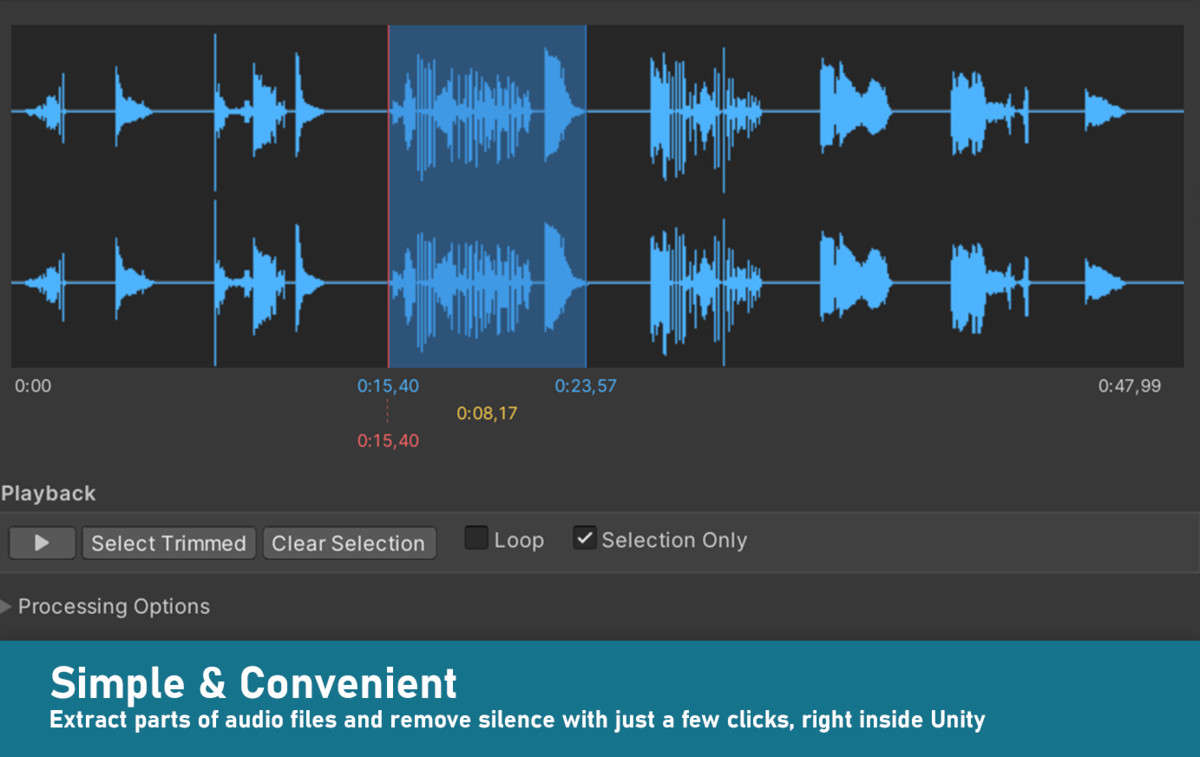Image resolution: width=1200 pixels, height=757 pixels.
Task: Click the highlighted selection region in the waveform
Action: coord(487,196)
